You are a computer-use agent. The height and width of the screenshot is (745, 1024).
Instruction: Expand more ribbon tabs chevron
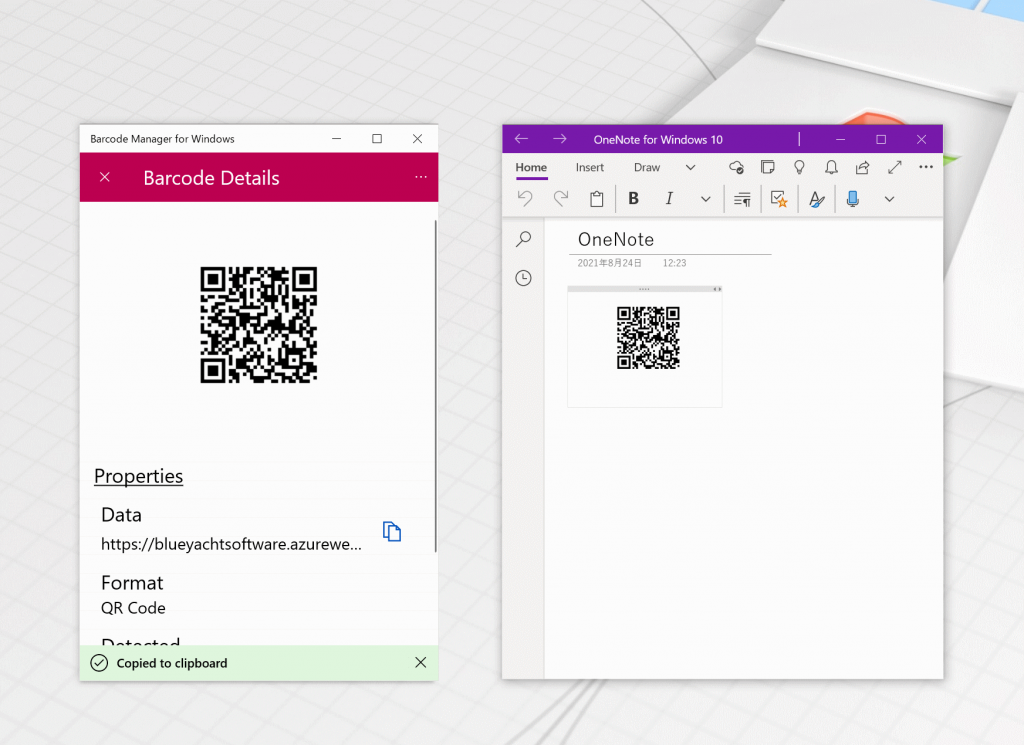690,168
